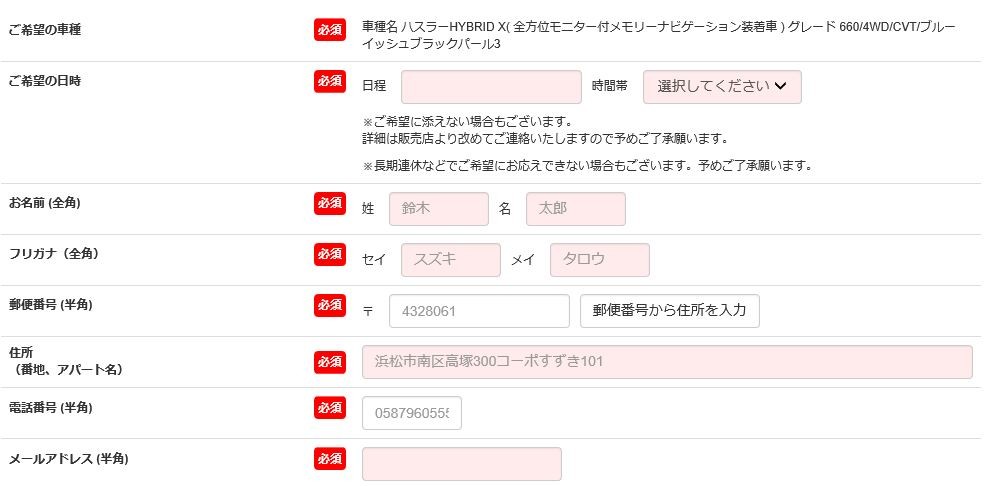984x486 pixels.
Task: Click the 必須 badge next to 住所
Action: point(330,361)
